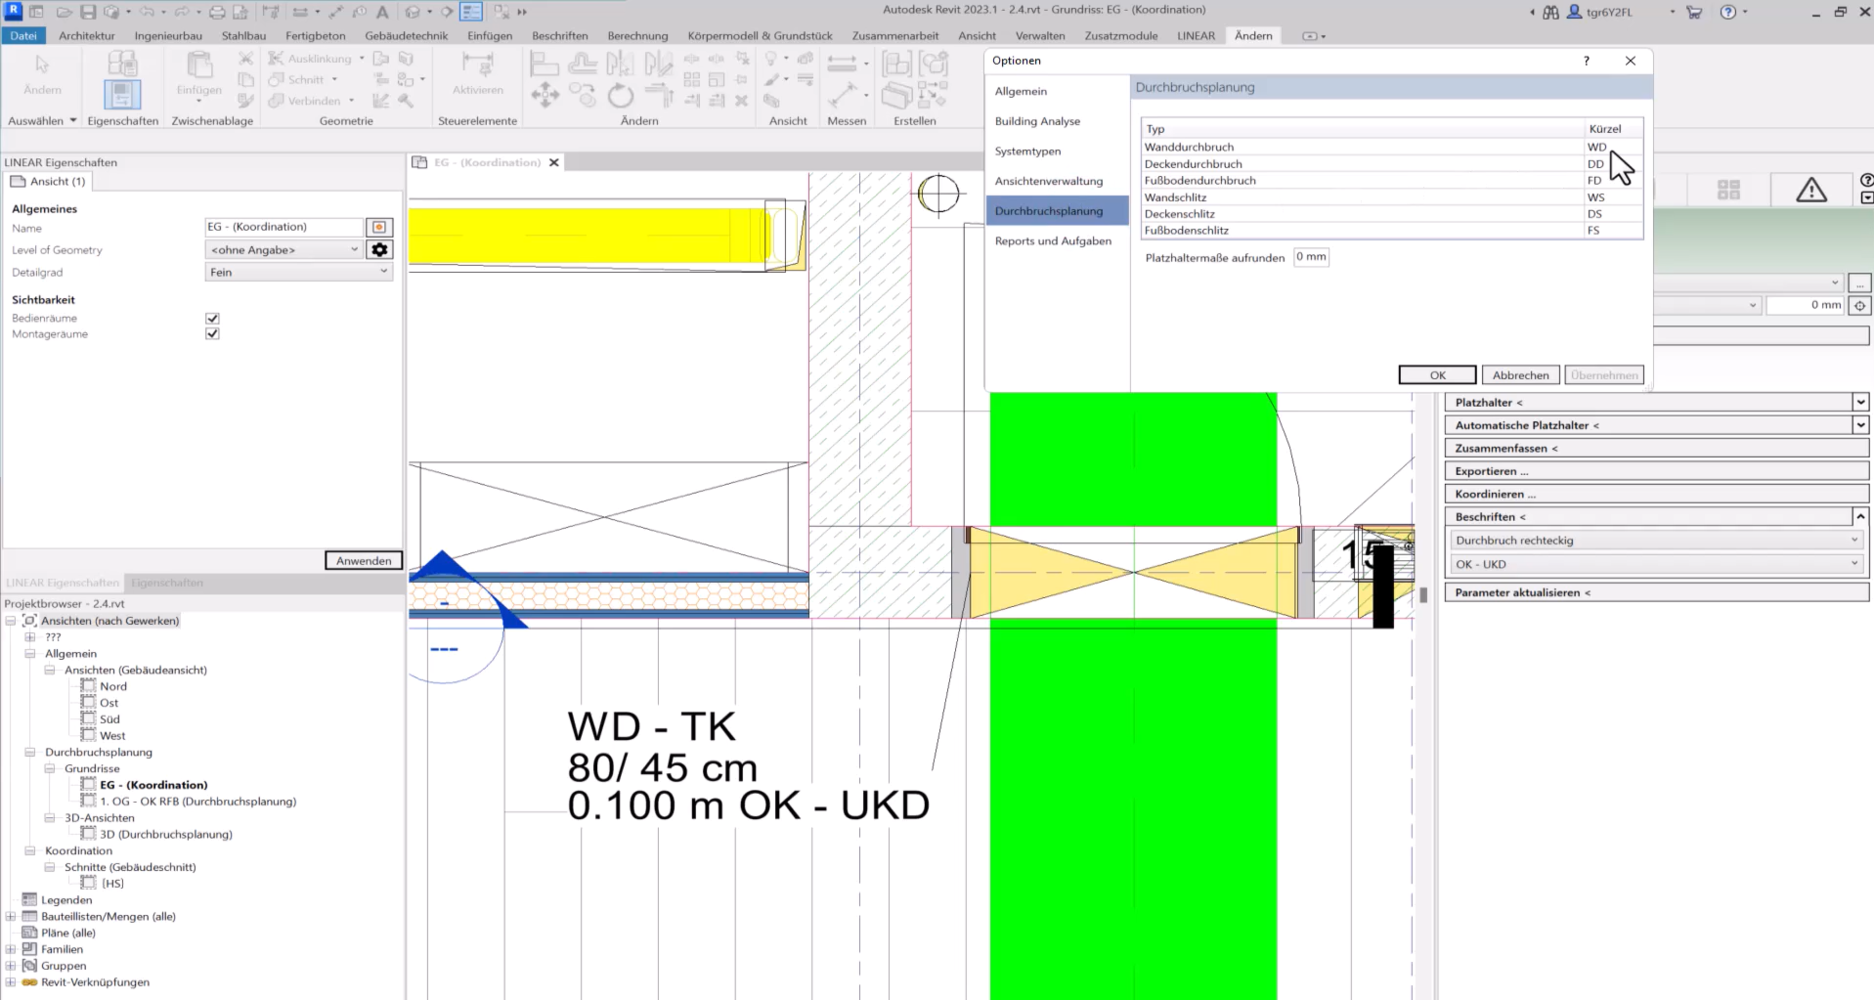This screenshot has width=1874, height=1000.
Task: Click the Anwenden button
Action: click(x=363, y=561)
